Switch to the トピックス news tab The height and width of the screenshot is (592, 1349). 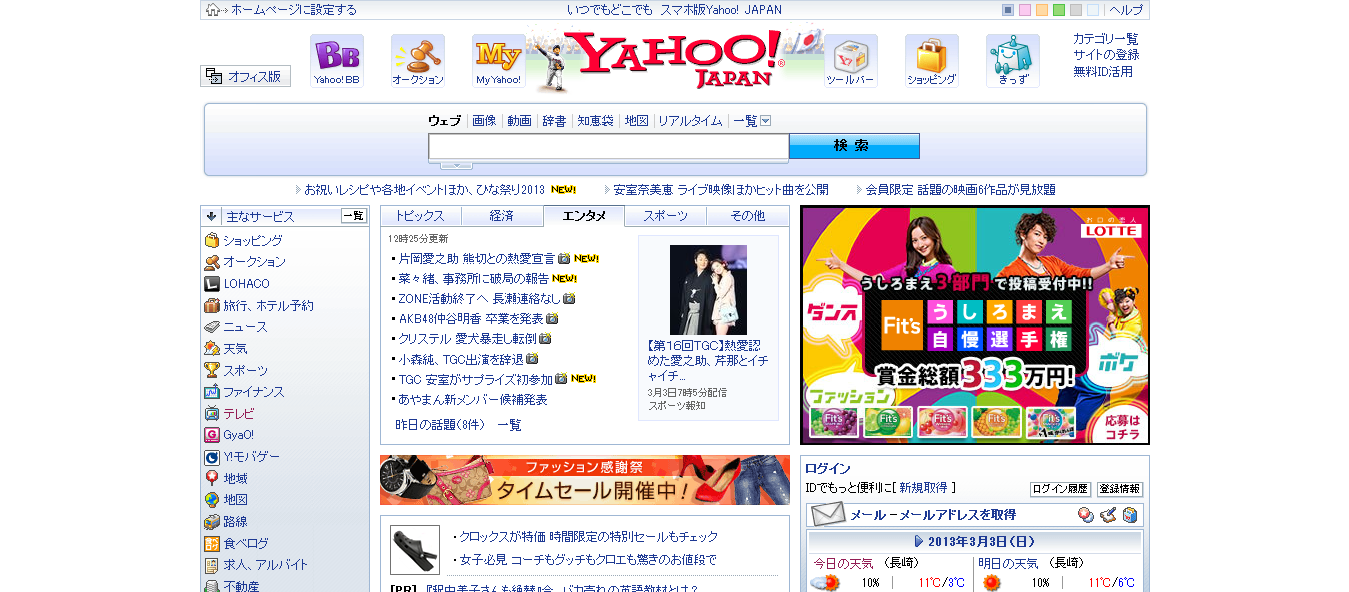pyautogui.click(x=421, y=216)
